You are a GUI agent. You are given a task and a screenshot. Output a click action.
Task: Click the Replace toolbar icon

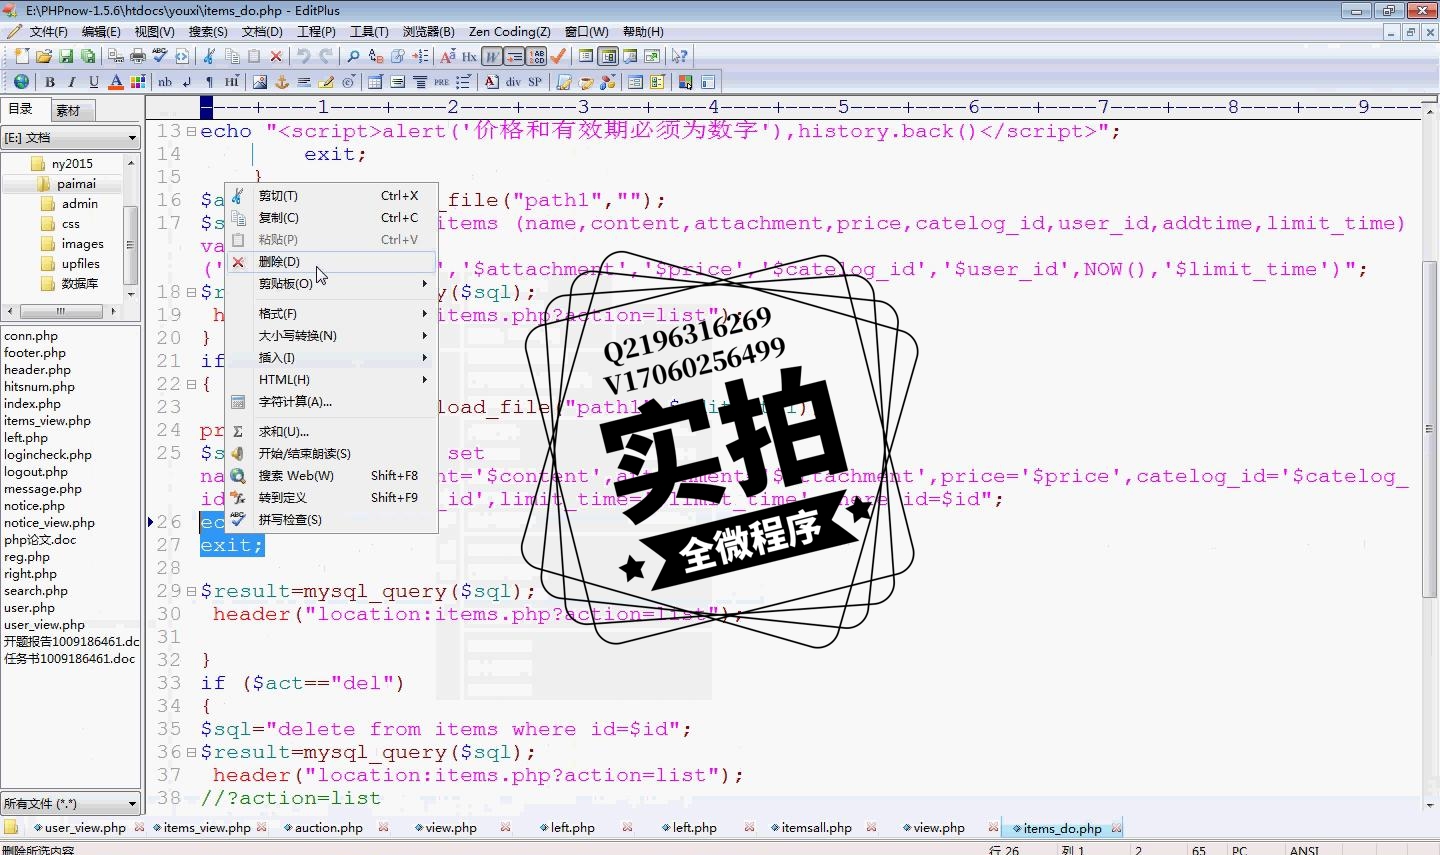[376, 56]
